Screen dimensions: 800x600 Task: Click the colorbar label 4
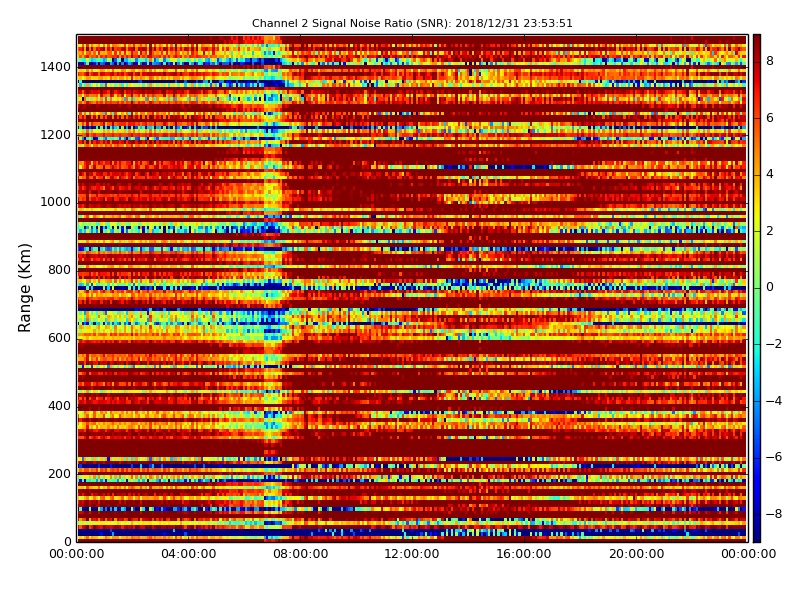[770, 174]
